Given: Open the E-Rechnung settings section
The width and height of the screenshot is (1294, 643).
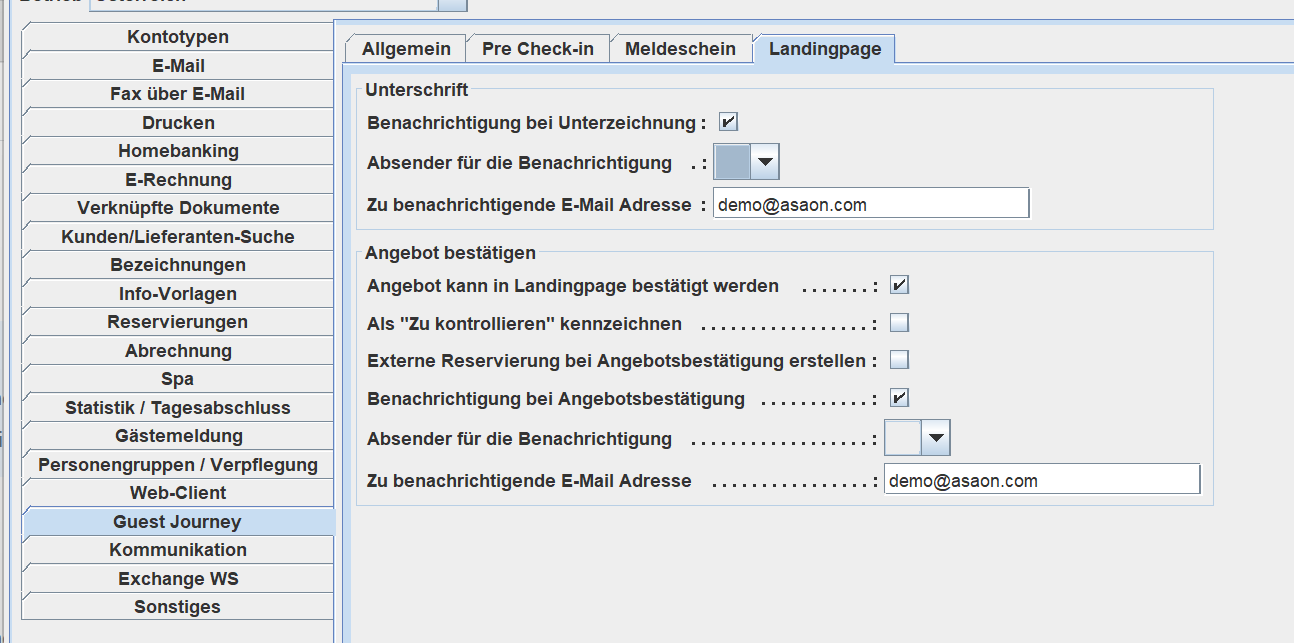Looking at the screenshot, I should (x=178, y=180).
